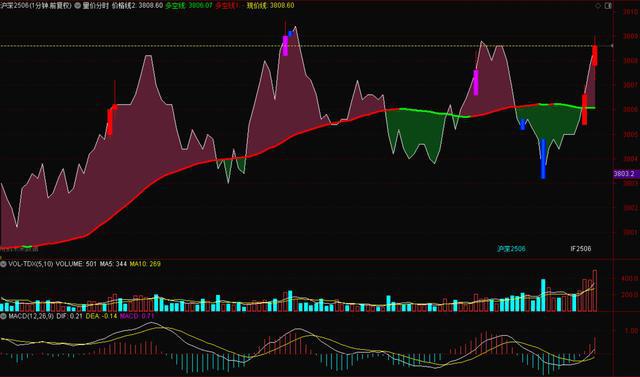Click the round icon beside 量价分时 indicator
This screenshot has height=377, width=640.
77,6
